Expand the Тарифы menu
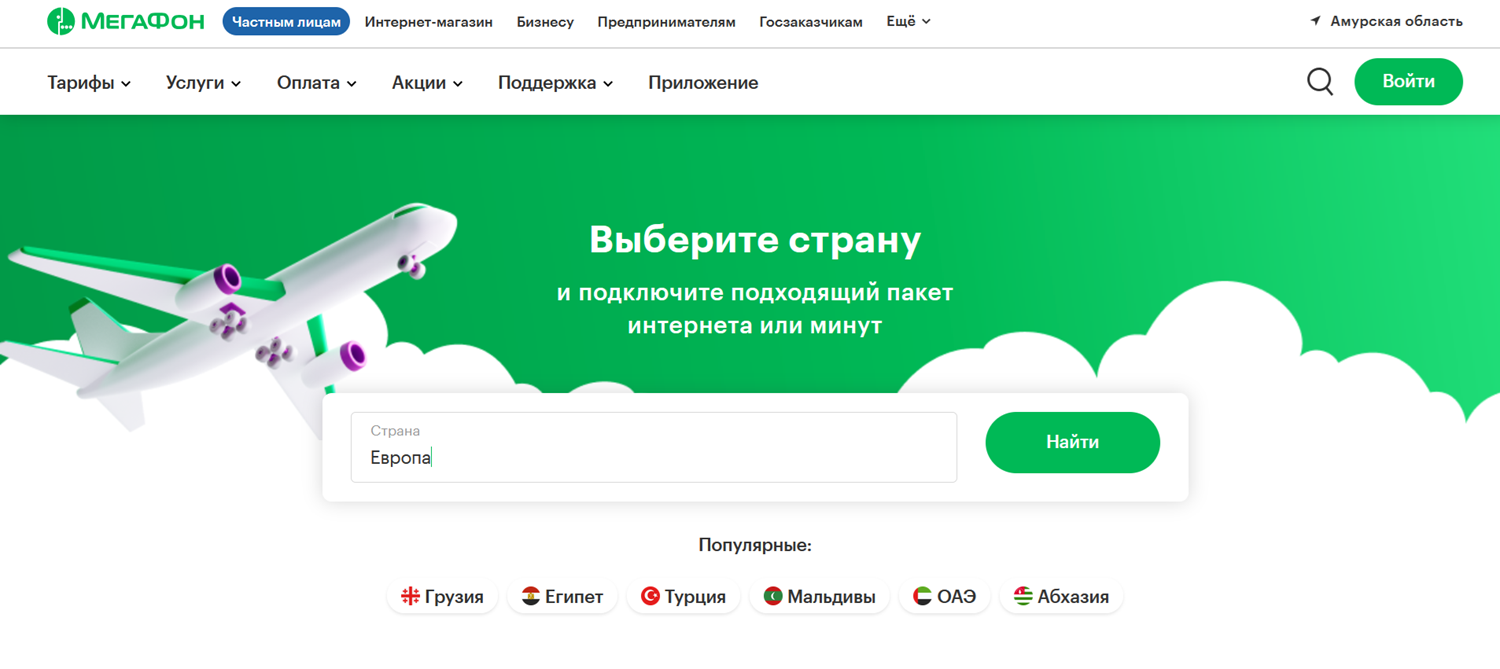1500x669 pixels. 89,83
